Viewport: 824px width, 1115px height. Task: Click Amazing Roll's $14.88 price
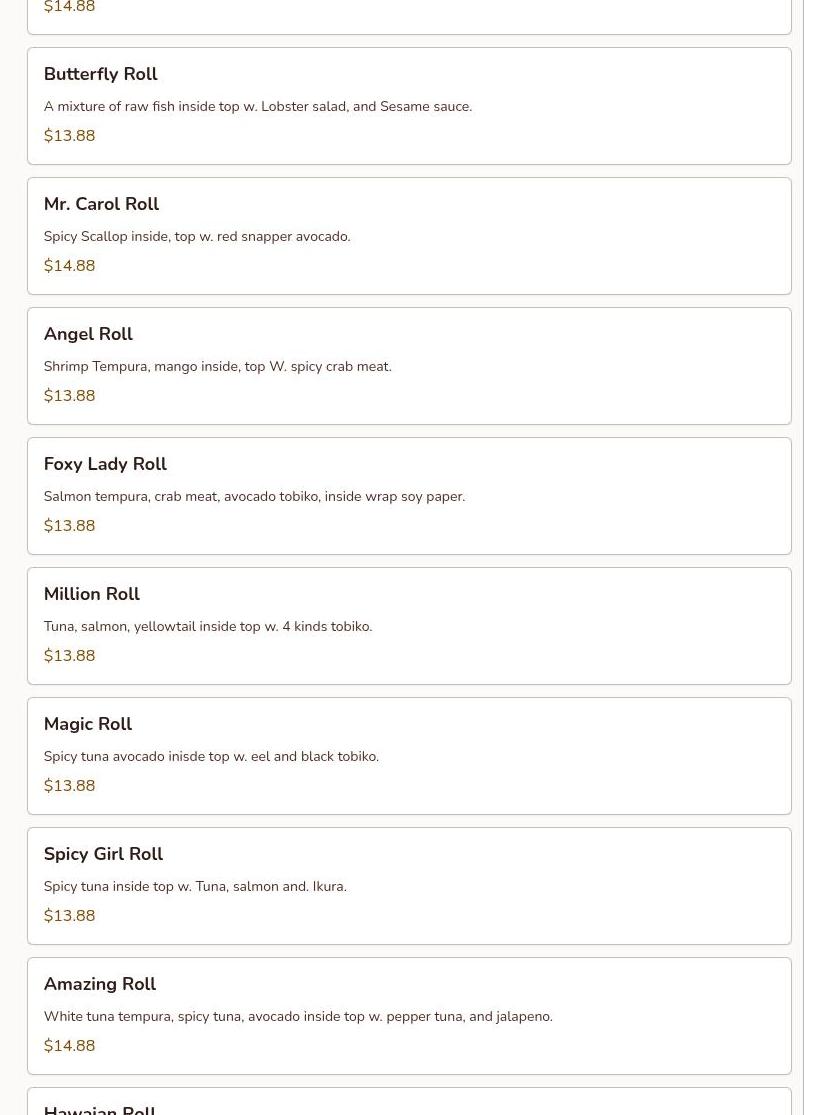coord(69,1046)
